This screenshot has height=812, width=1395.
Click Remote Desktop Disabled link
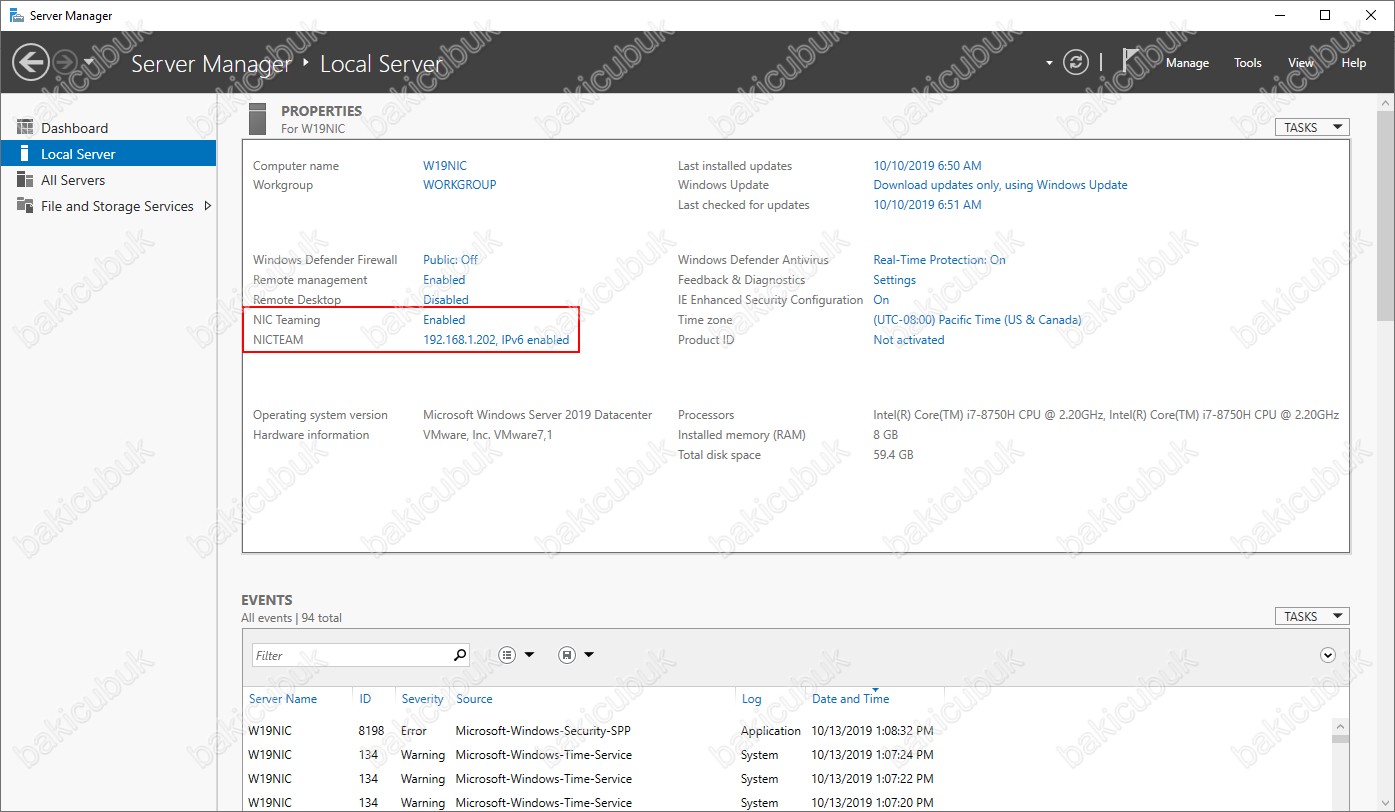pos(446,300)
